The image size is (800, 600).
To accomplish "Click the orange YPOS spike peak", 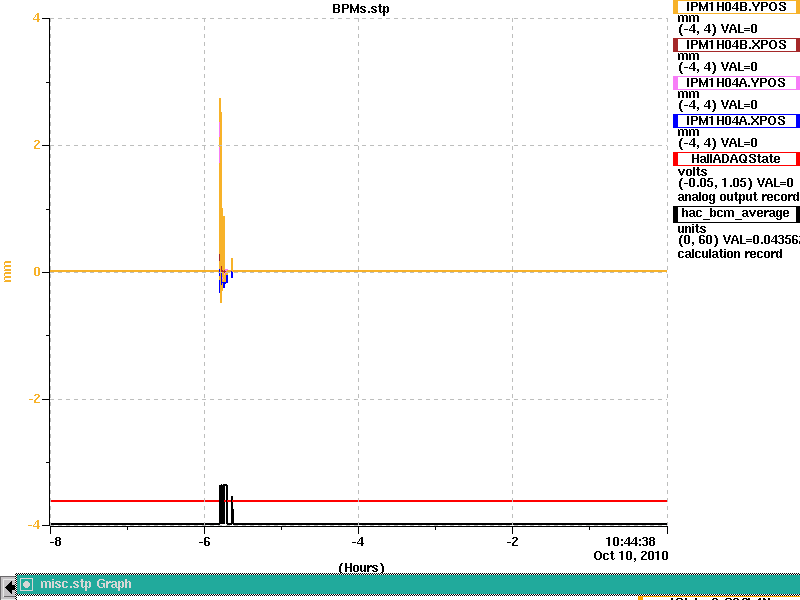I will (220, 100).
